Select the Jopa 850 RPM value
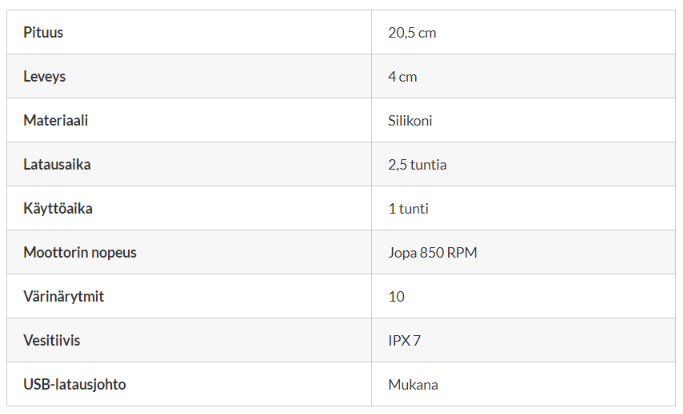Screen dimensions: 683x414 click(x=432, y=253)
